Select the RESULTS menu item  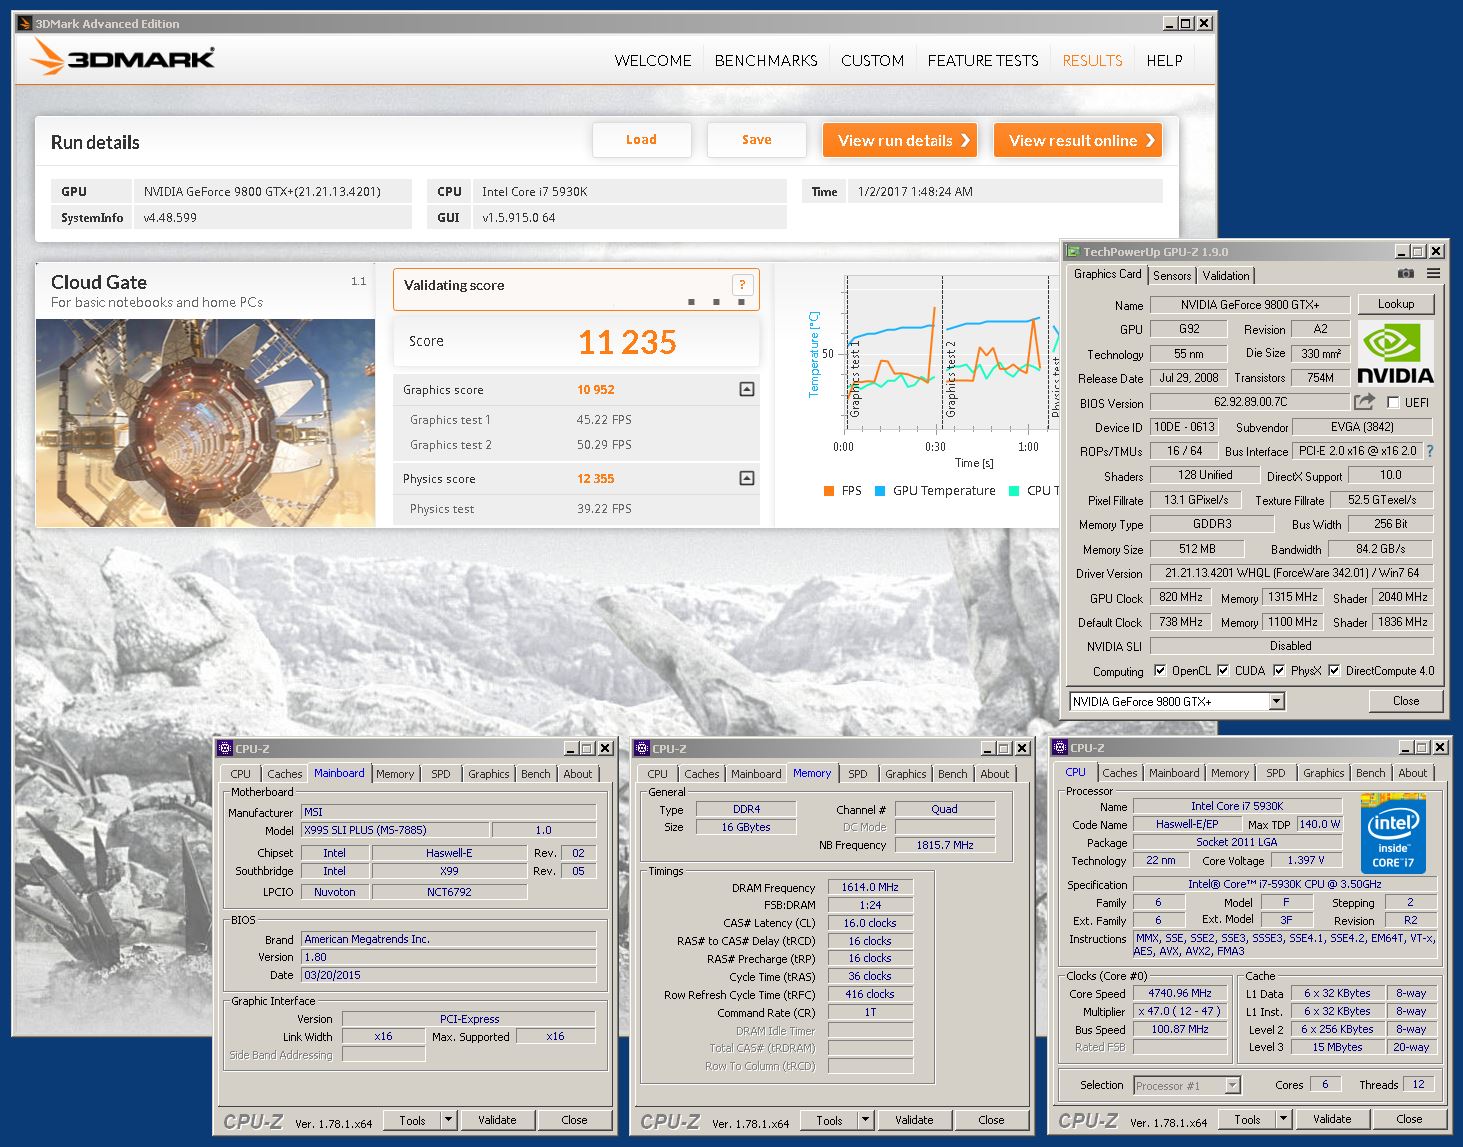pos(1092,60)
